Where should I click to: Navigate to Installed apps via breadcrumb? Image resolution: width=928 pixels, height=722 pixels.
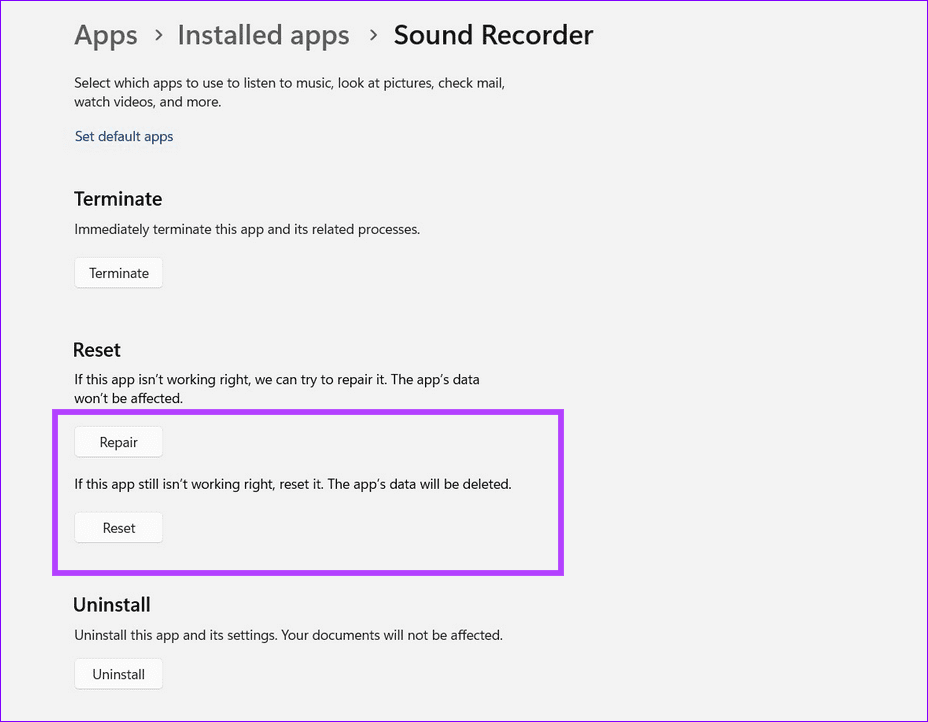[263, 35]
